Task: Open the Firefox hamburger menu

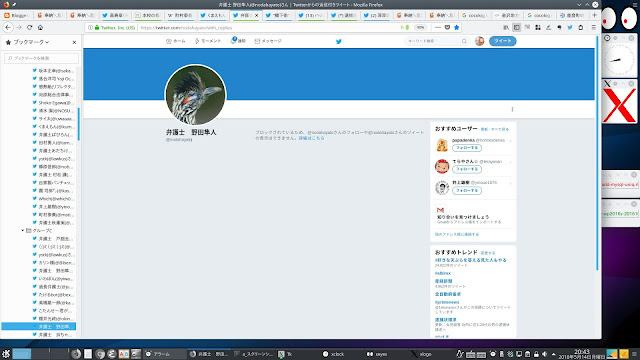Action: (x=593, y=27)
